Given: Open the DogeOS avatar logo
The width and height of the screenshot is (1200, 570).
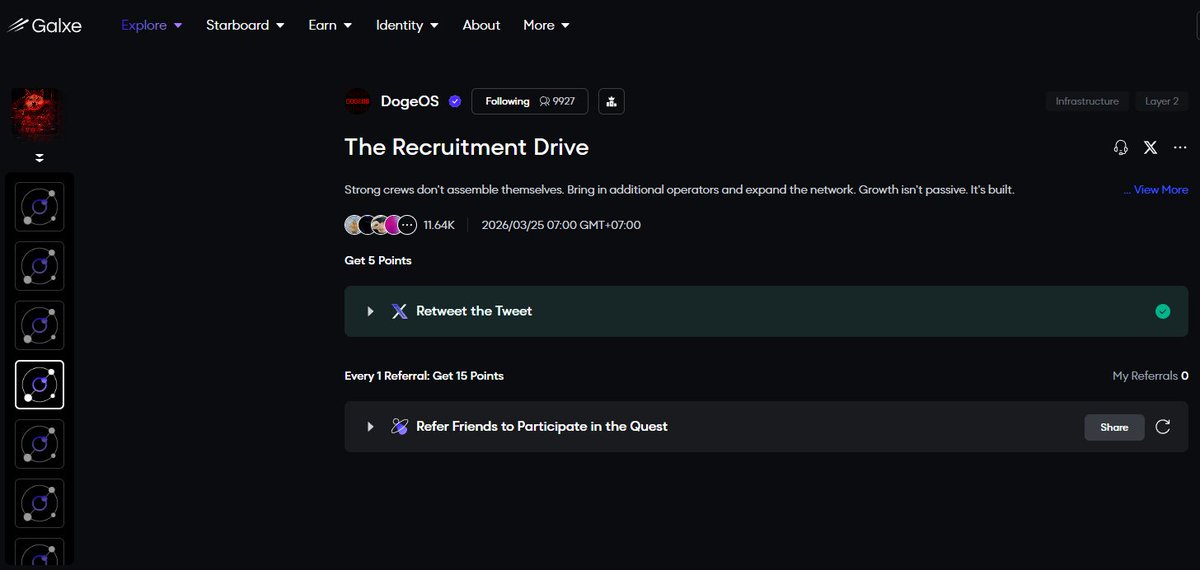Looking at the screenshot, I should coord(357,101).
